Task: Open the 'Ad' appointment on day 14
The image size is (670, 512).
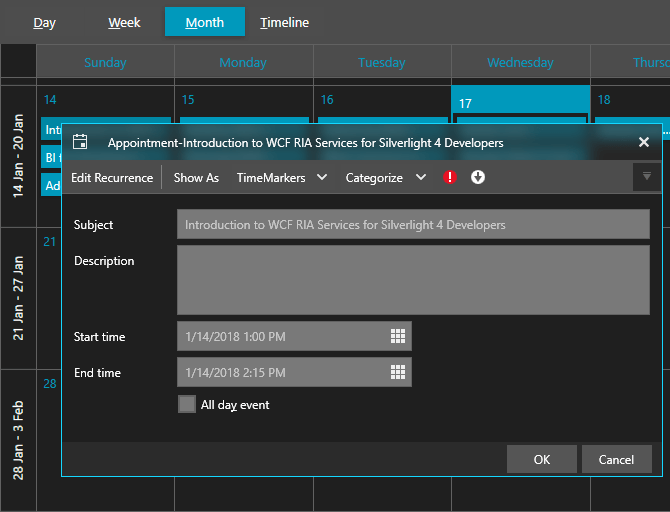Action: pos(51,185)
